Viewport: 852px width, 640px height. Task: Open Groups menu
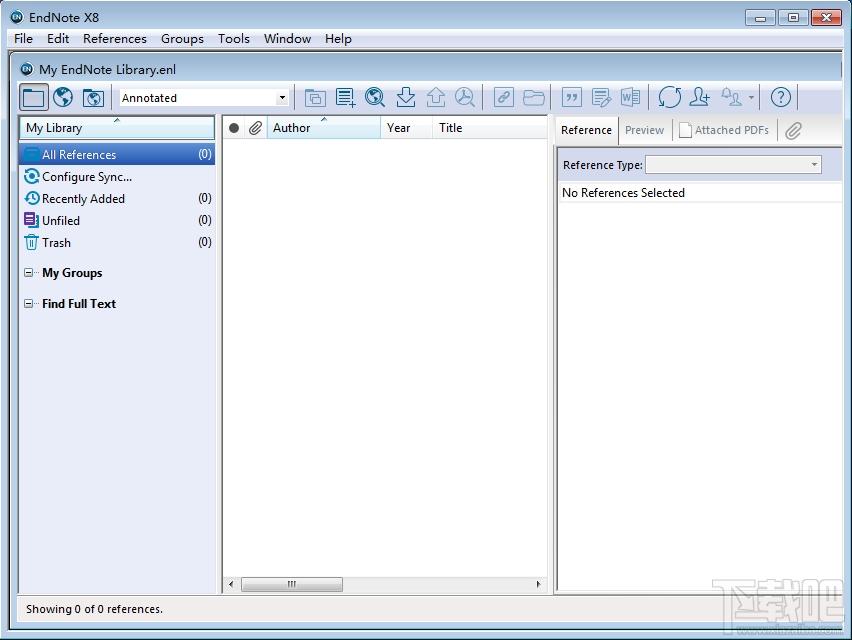click(182, 39)
